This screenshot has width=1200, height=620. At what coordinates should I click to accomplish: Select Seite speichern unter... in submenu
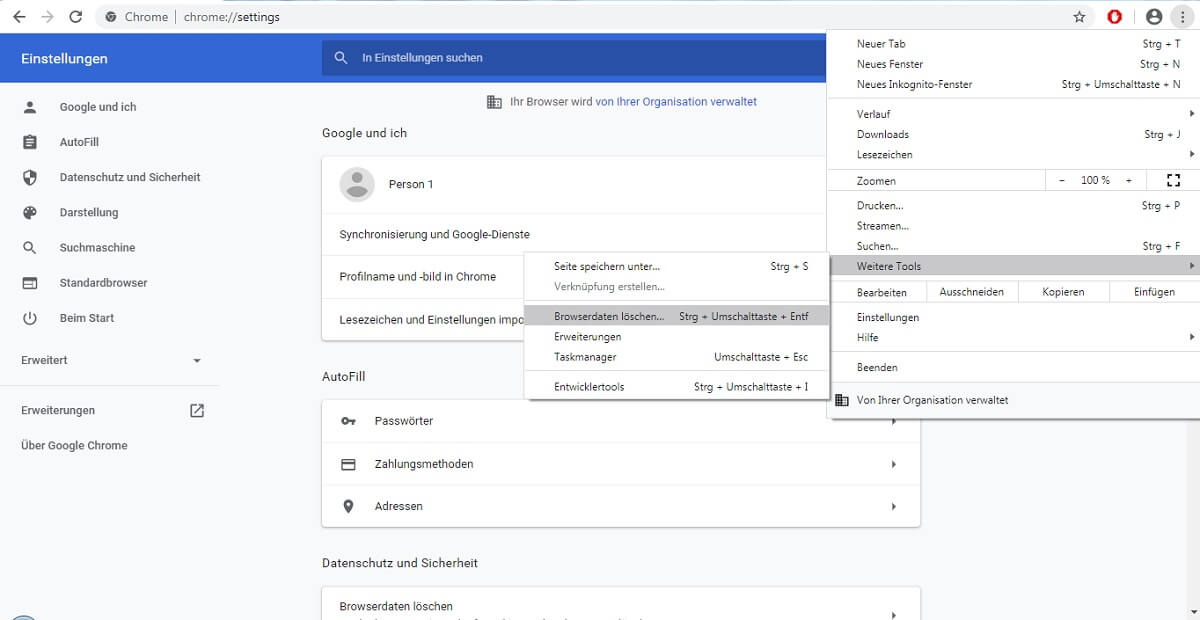tap(677, 266)
